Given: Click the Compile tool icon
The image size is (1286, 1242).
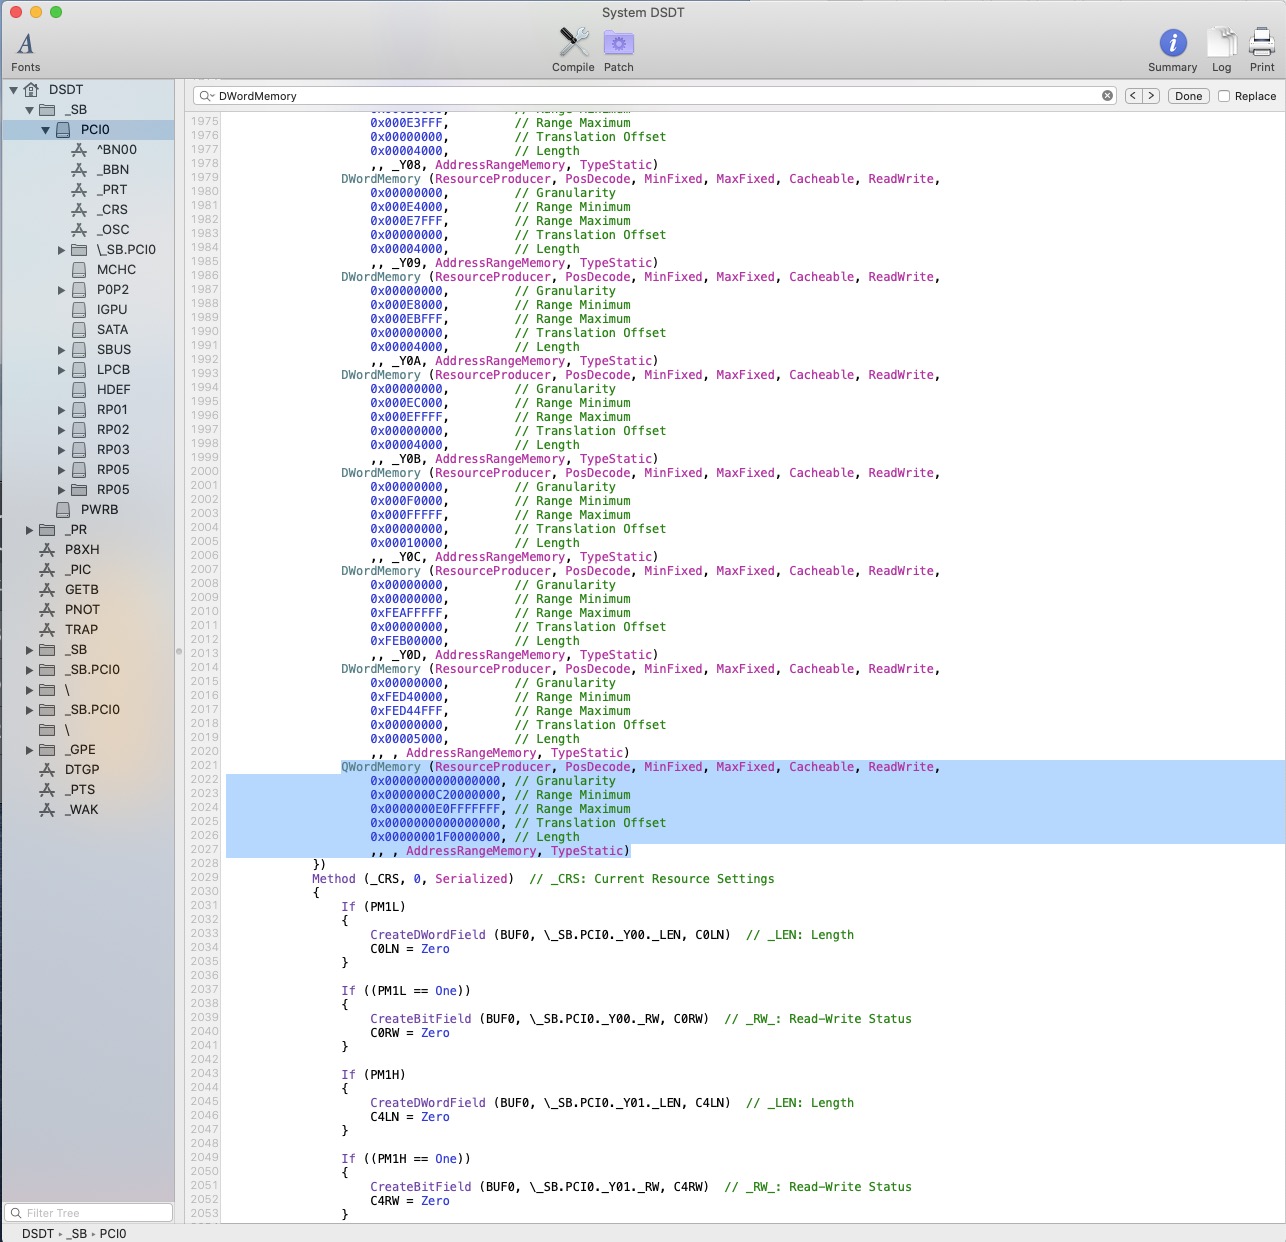Looking at the screenshot, I should pyautogui.click(x=573, y=43).
